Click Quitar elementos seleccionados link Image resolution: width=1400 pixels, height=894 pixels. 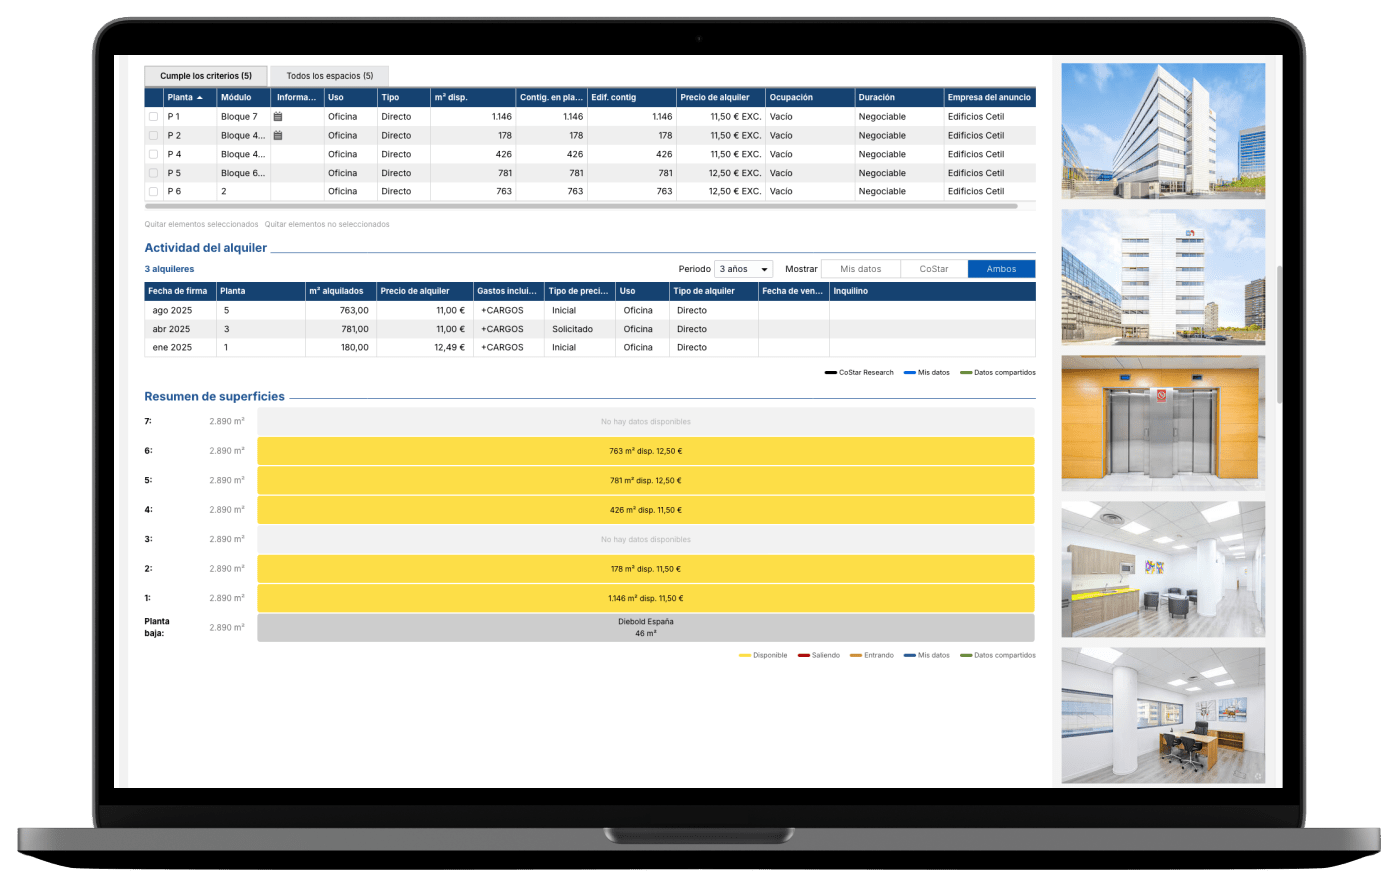tap(201, 224)
